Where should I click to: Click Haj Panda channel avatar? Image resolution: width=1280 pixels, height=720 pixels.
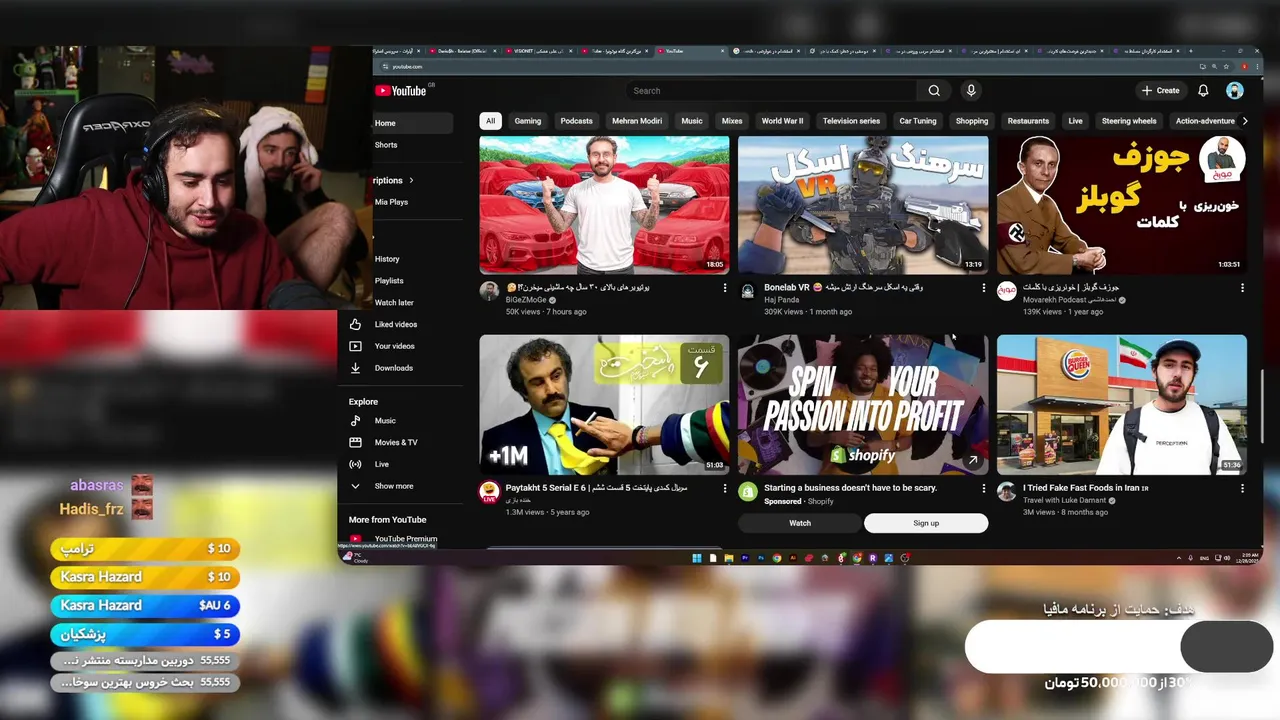click(747, 291)
